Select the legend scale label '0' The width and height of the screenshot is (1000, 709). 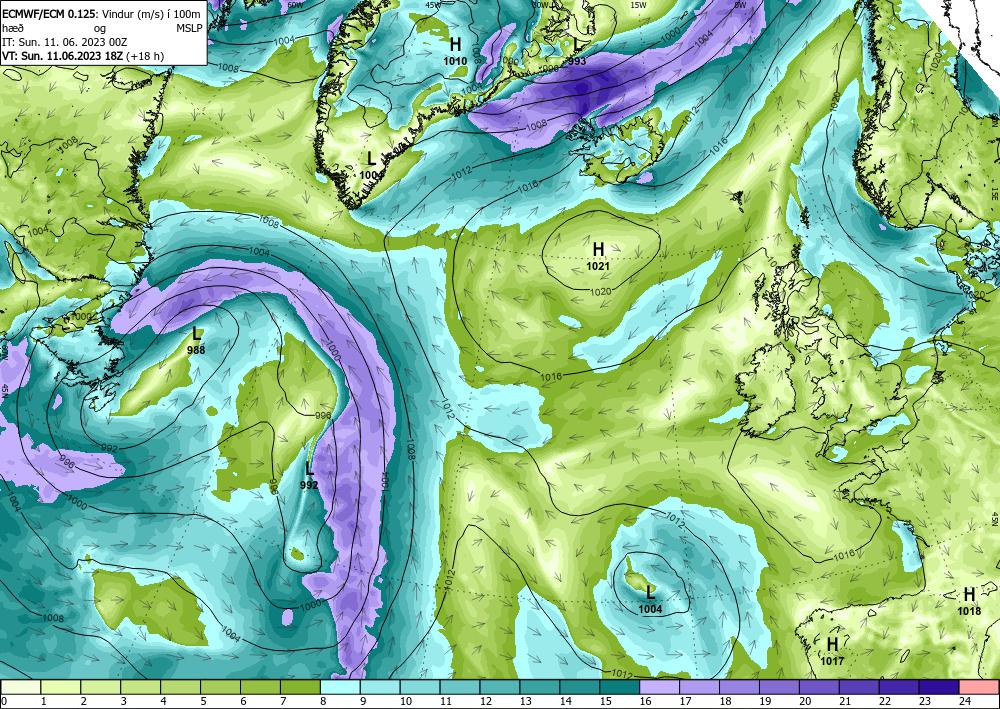4,702
